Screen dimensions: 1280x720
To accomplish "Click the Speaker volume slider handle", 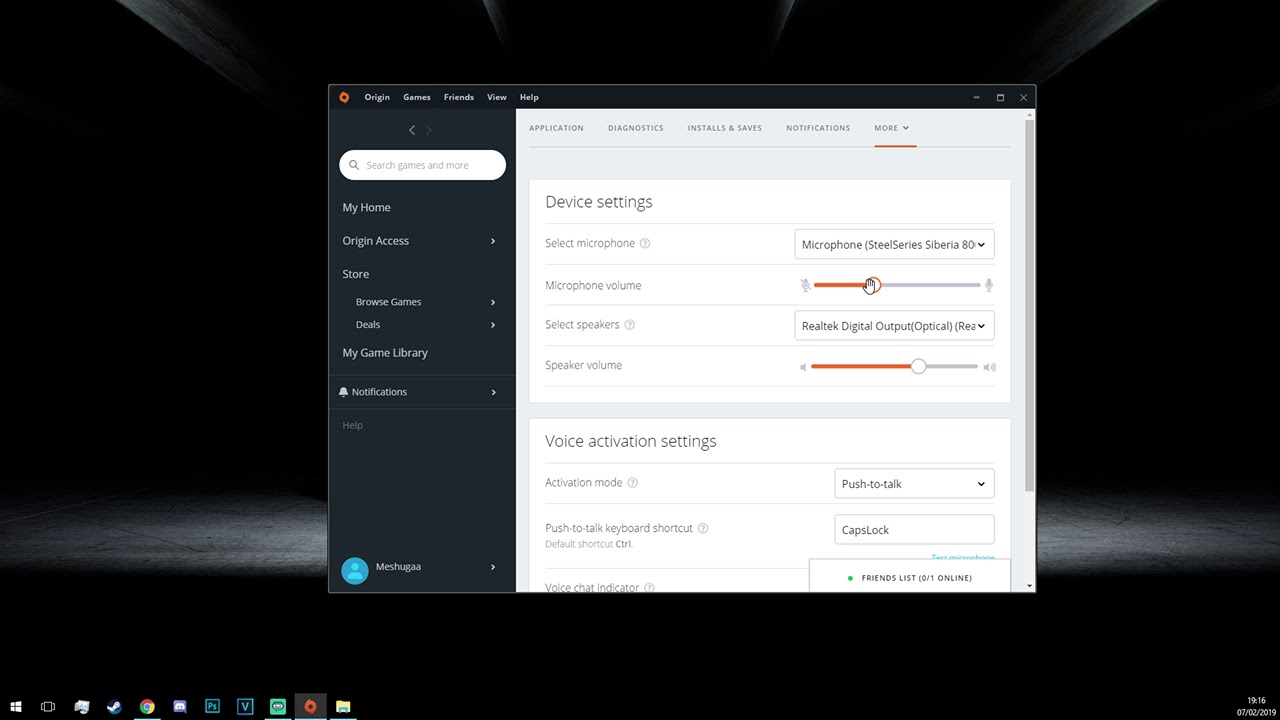I will click(x=919, y=367).
